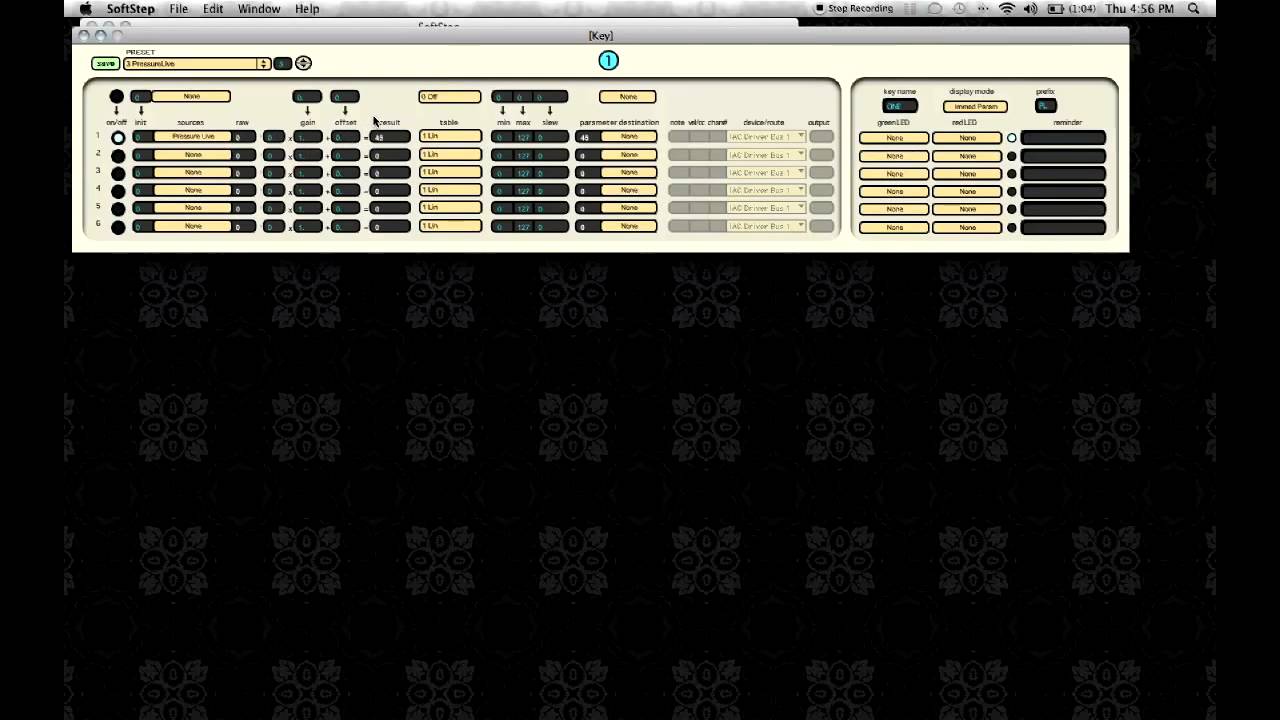The height and width of the screenshot is (720, 1280).
Task: Open Spotlight search magnifier in menu bar
Action: (1193, 9)
